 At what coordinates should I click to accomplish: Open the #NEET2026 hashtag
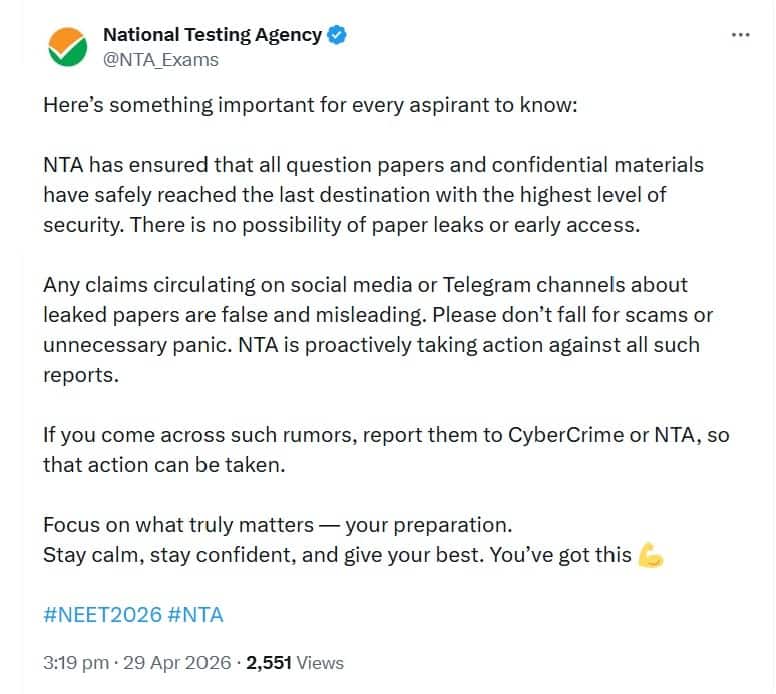point(102,615)
